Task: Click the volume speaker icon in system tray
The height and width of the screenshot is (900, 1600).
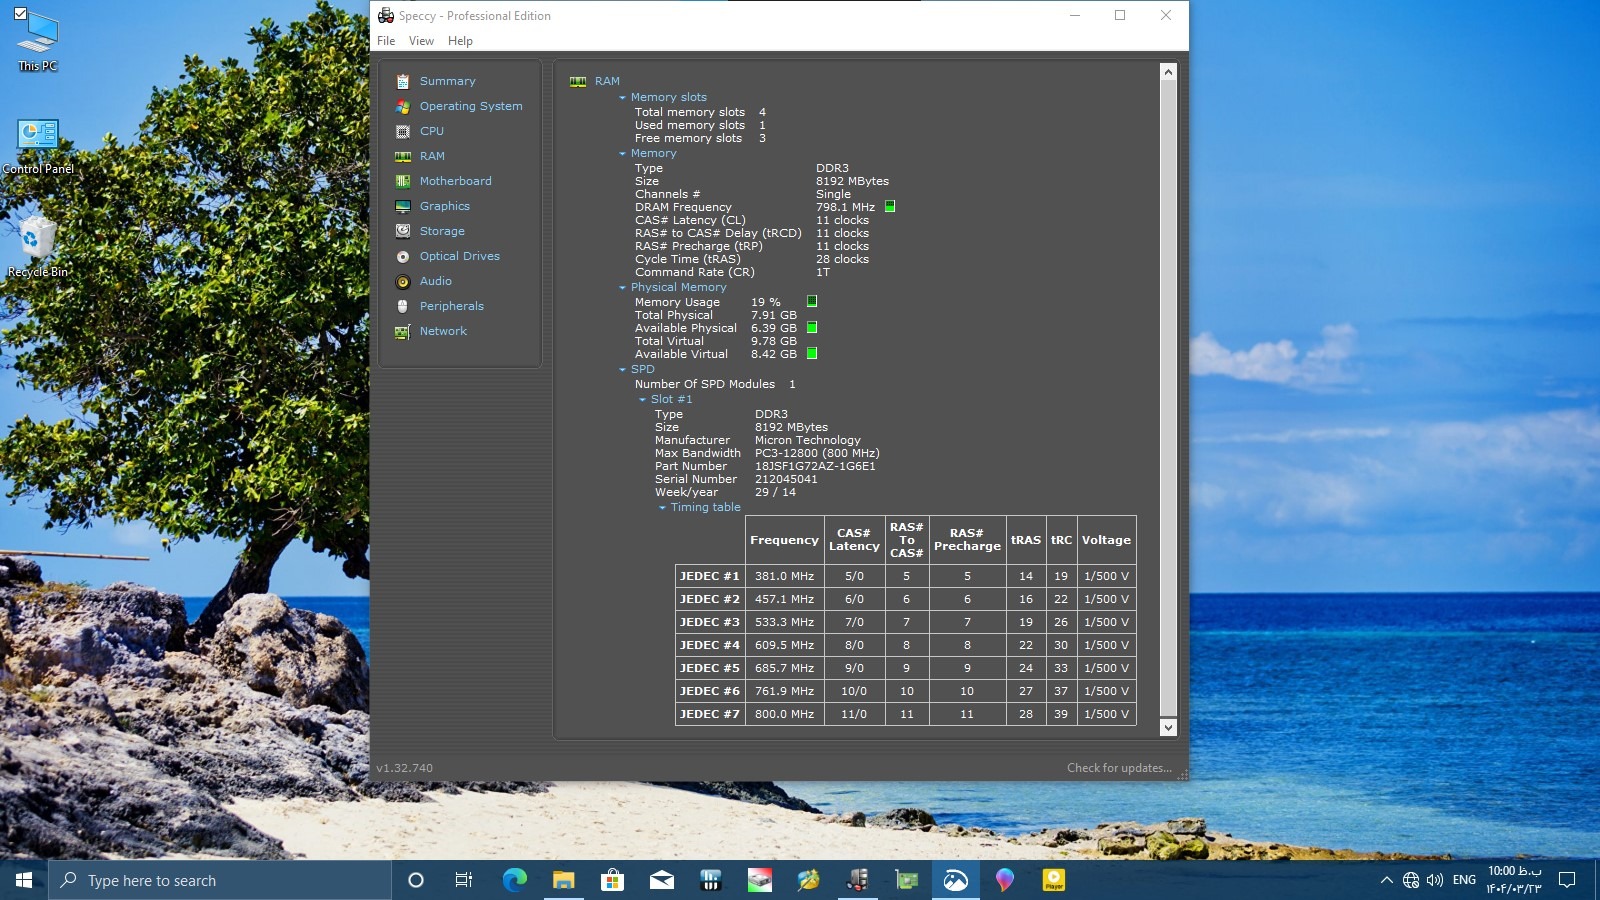Action: [1435, 880]
